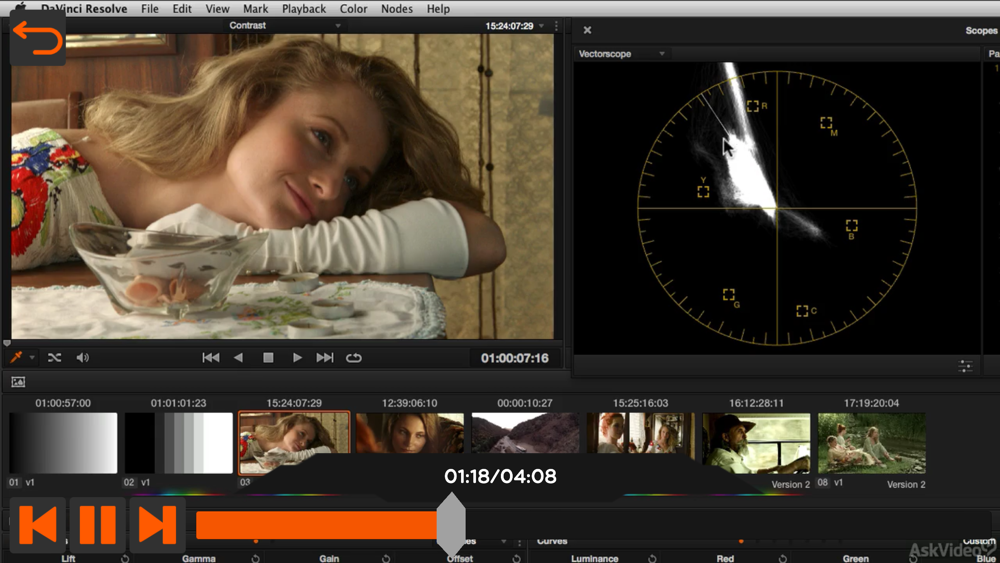The image size is (1000, 563).
Task: Select man with hat clip 16:12:28:11
Action: pyautogui.click(x=756, y=442)
